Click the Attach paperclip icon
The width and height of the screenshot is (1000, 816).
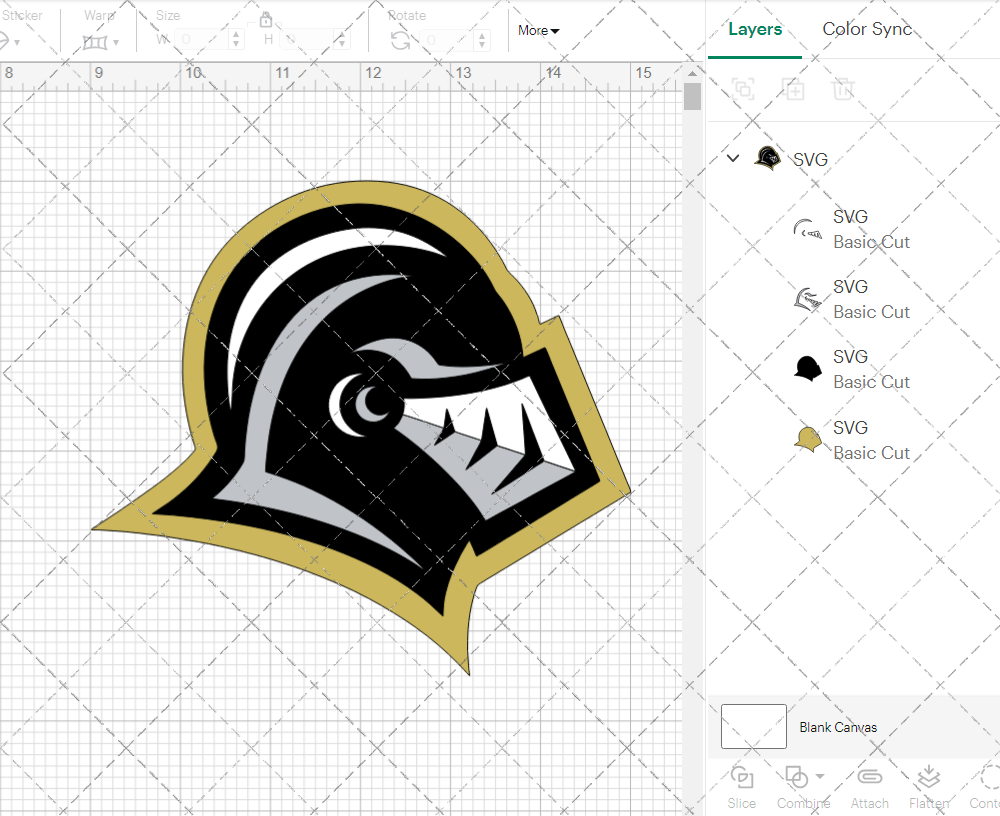[869, 778]
